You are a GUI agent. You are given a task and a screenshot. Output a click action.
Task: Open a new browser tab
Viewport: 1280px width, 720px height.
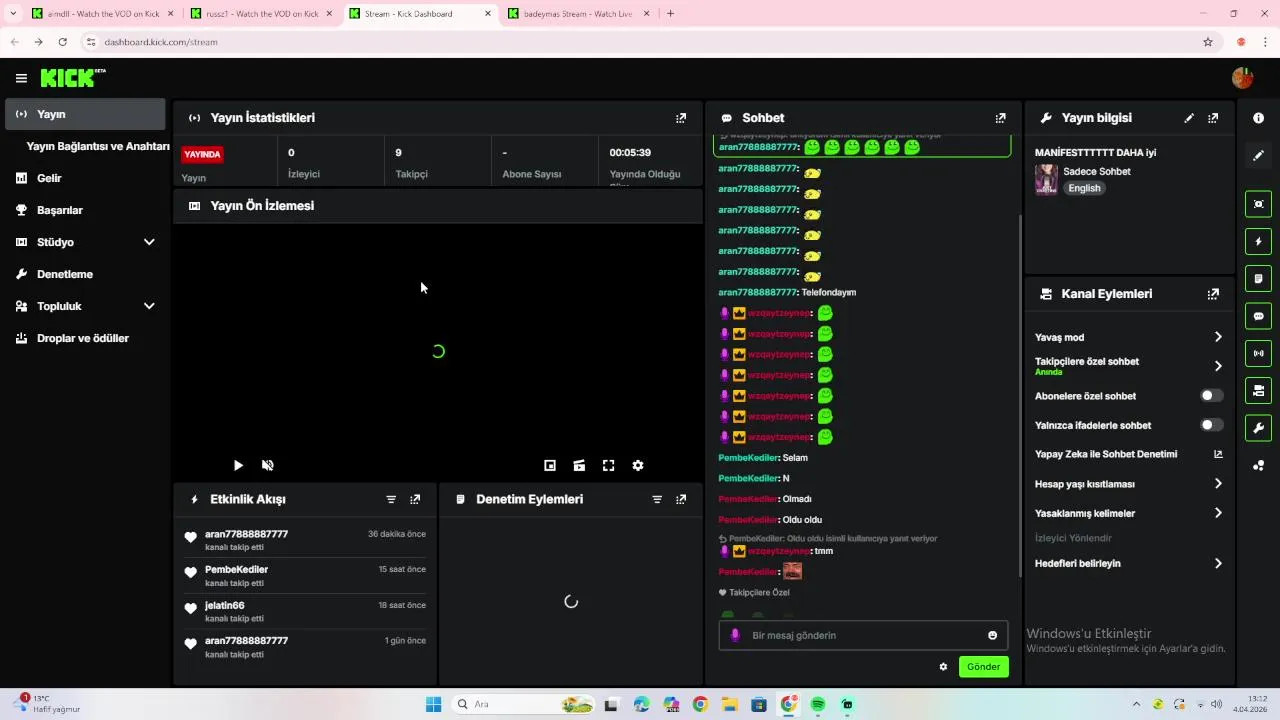[x=670, y=14]
